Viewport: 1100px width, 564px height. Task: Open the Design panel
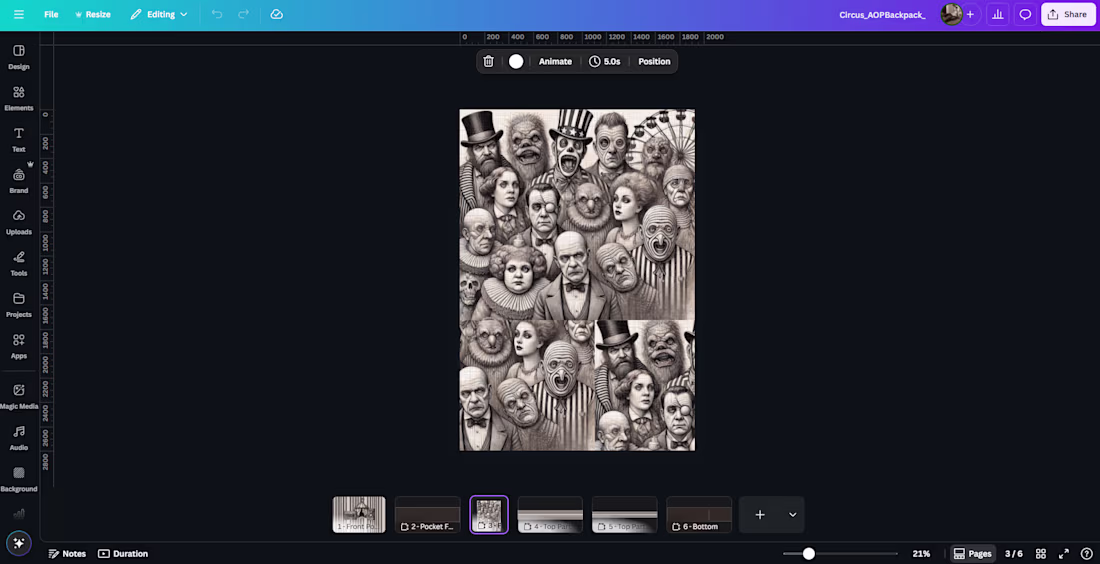(19, 58)
